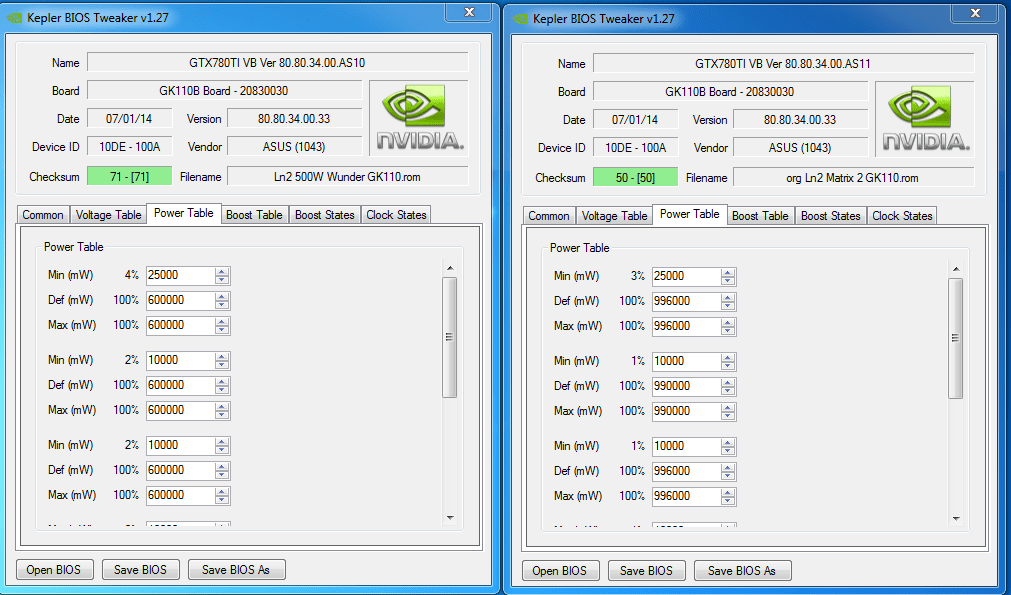Click Save BIOS As in right window
The width and height of the screenshot is (1011, 595).
click(x=742, y=571)
